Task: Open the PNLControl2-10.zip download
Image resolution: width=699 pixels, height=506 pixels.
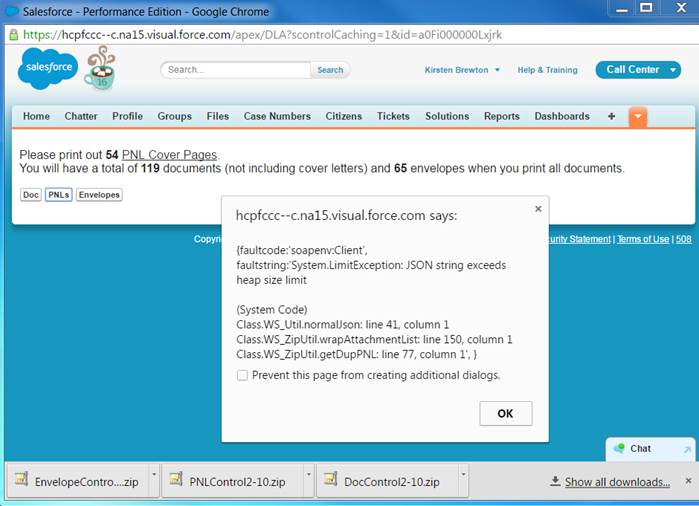Action: pos(232,481)
